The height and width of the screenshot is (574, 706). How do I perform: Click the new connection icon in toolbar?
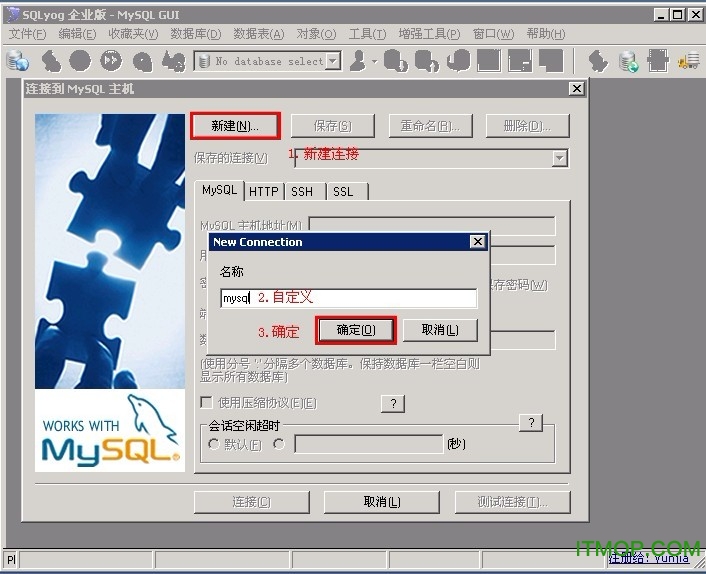18,61
